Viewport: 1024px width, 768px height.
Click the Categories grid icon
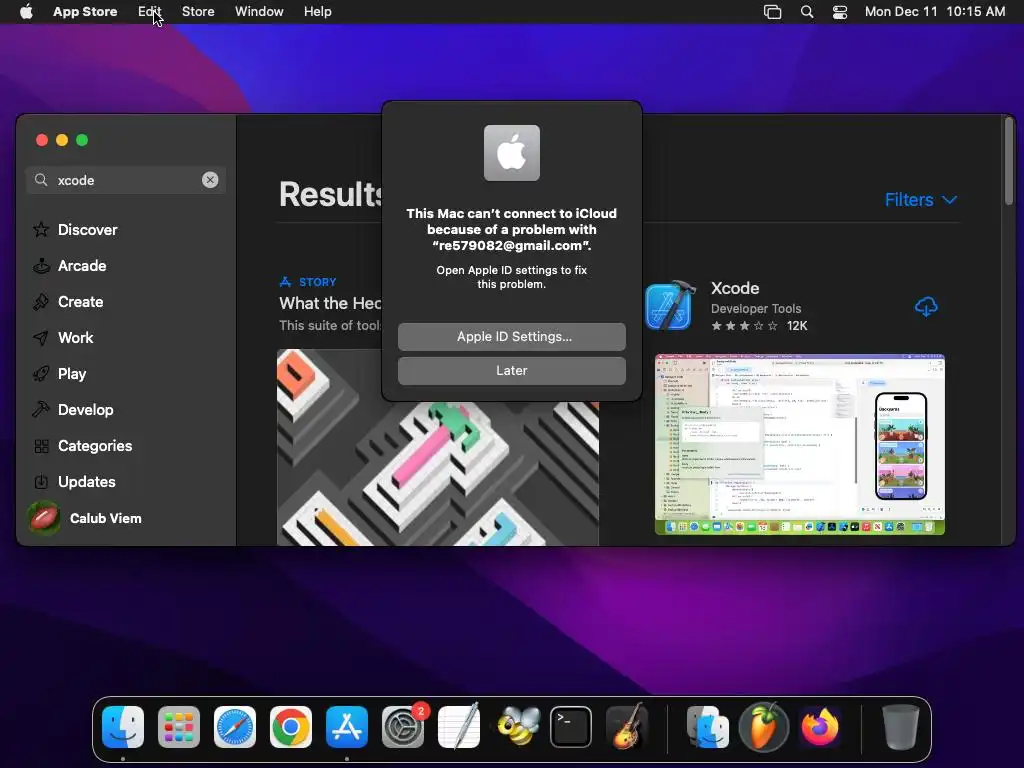[41, 446]
